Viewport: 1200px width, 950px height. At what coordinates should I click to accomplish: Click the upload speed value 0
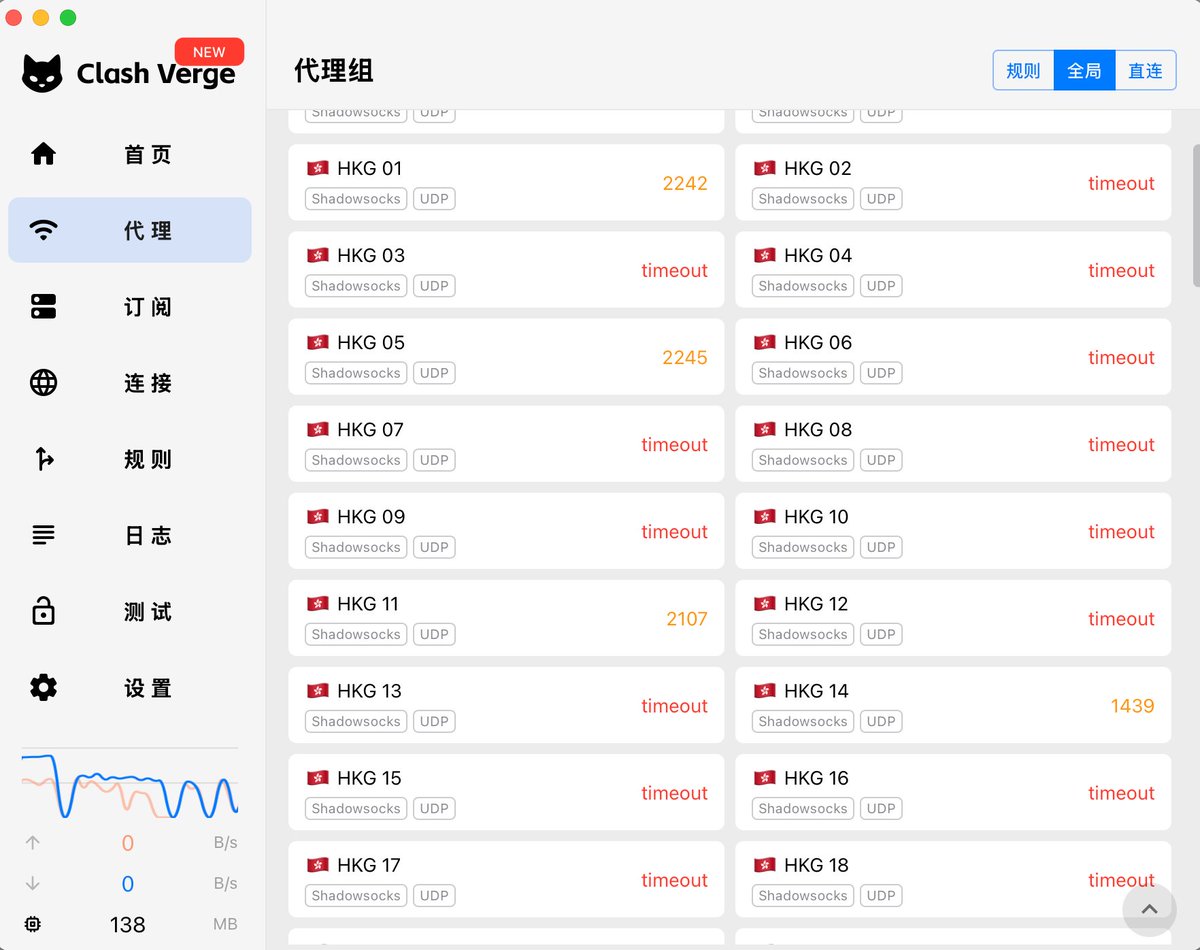click(x=128, y=843)
